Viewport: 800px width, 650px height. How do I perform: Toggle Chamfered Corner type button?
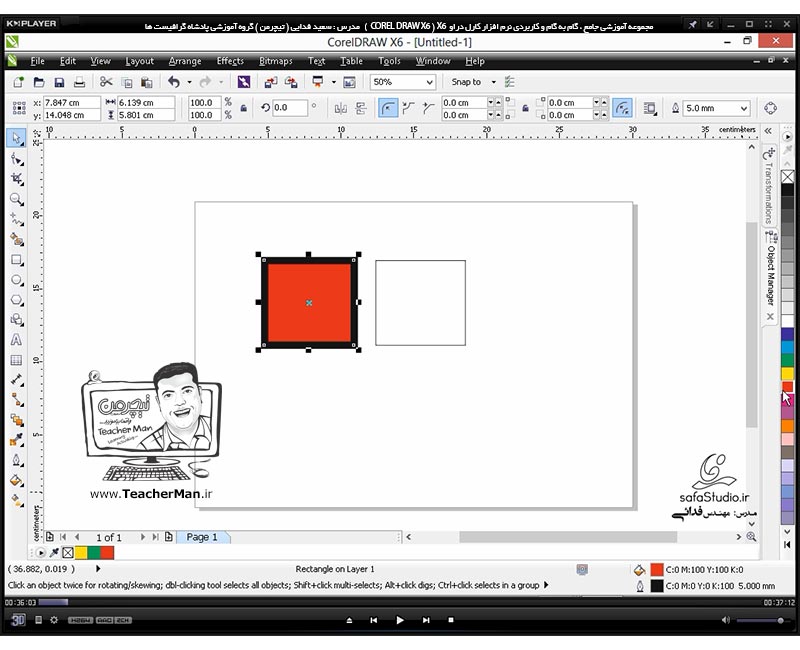coord(428,108)
